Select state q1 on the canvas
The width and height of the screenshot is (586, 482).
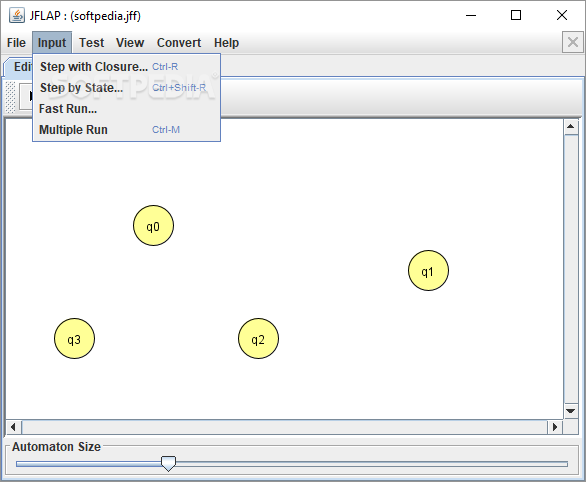pos(428,271)
